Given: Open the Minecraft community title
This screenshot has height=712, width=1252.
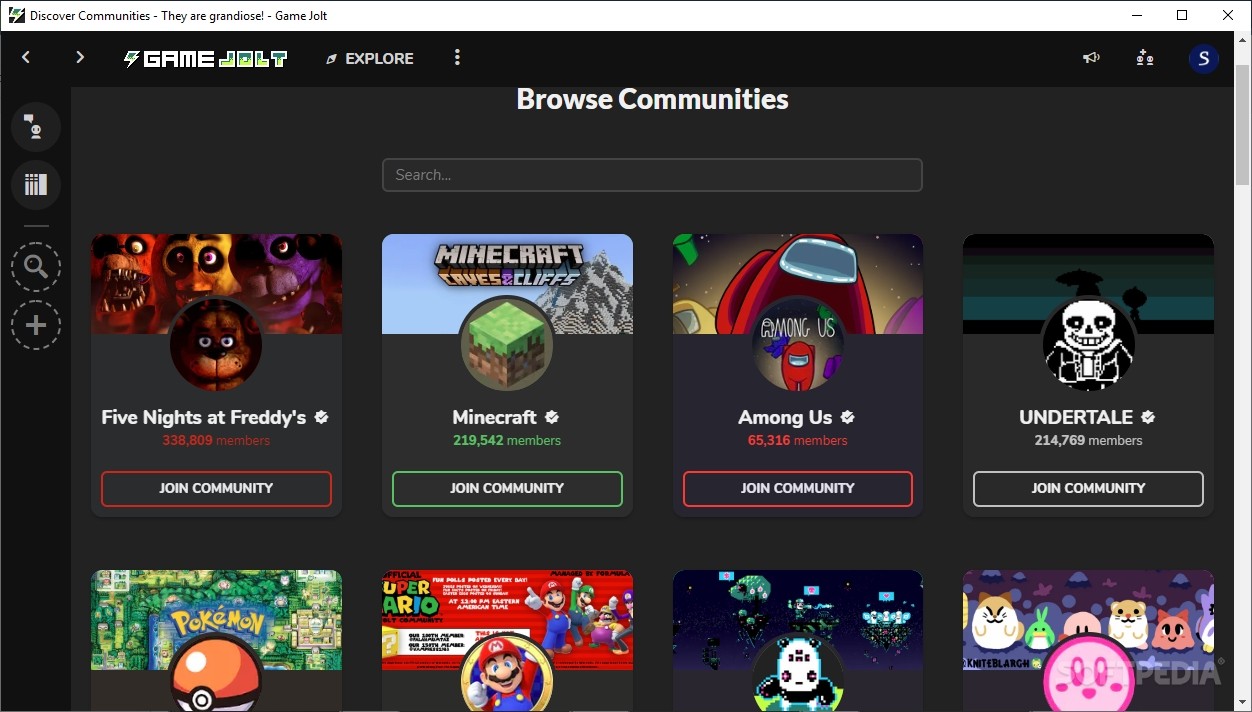Looking at the screenshot, I should [495, 417].
